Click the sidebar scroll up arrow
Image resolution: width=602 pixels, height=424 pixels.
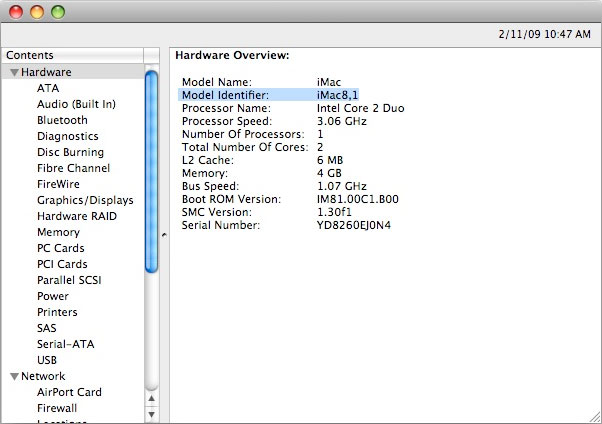pyautogui.click(x=152, y=398)
